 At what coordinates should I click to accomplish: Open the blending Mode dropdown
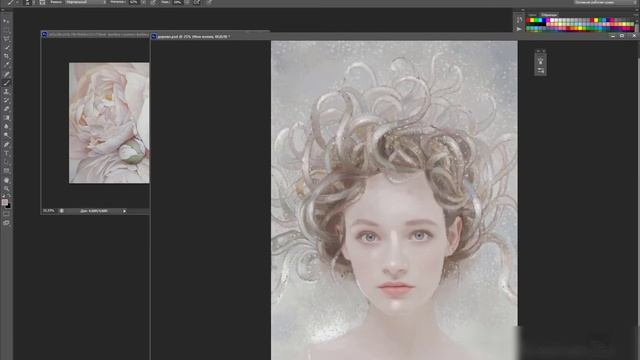coord(86,2)
